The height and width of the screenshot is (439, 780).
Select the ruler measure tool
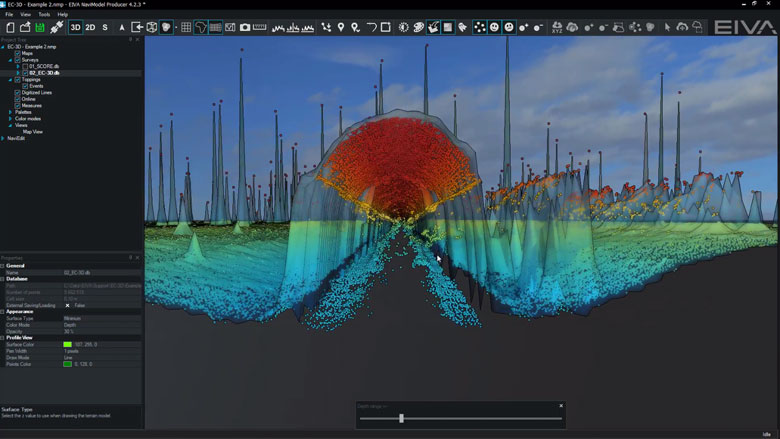coord(260,27)
